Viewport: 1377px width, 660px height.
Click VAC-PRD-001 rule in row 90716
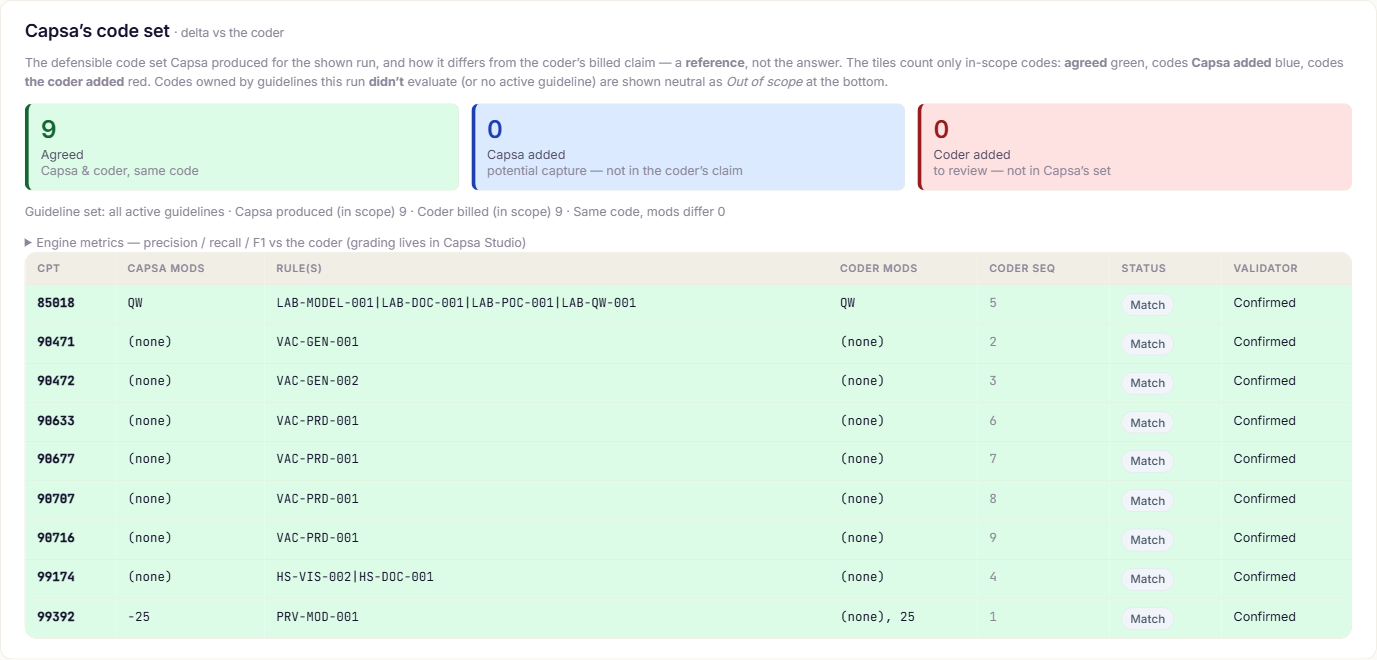[x=317, y=538]
